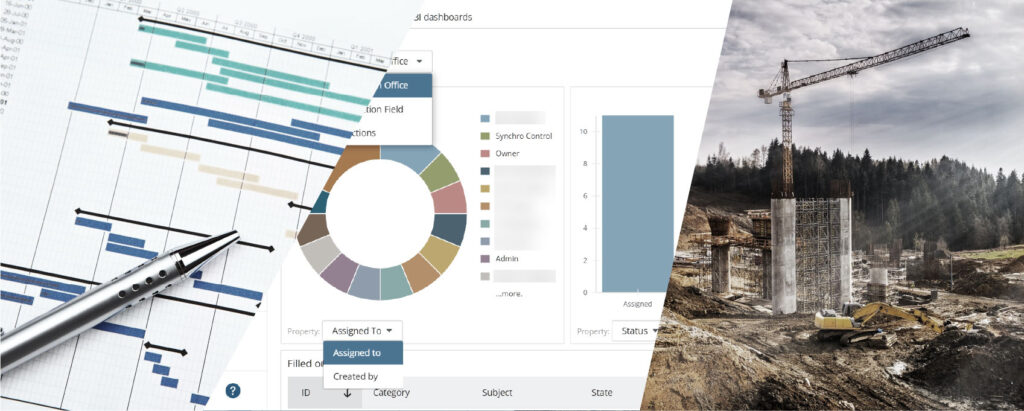Click the Category column header
The width and height of the screenshot is (1024, 411).
tap(391, 393)
